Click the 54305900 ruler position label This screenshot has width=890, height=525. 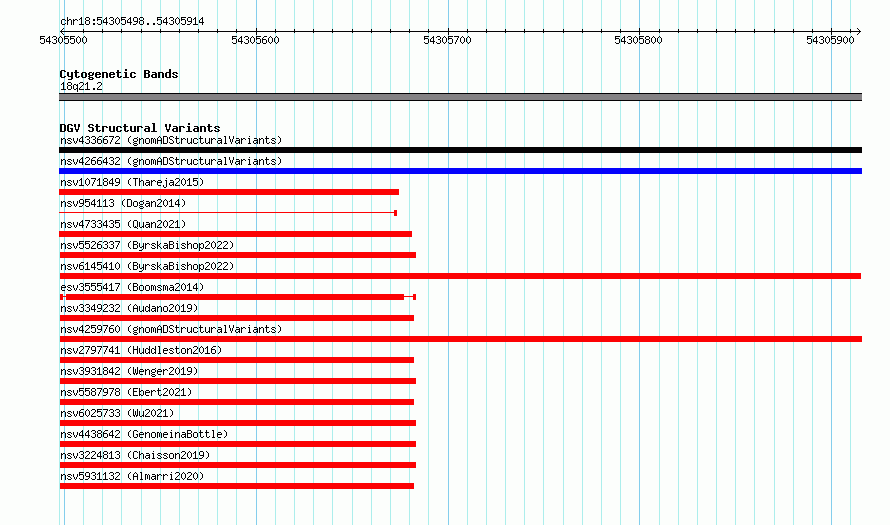click(x=830, y=40)
